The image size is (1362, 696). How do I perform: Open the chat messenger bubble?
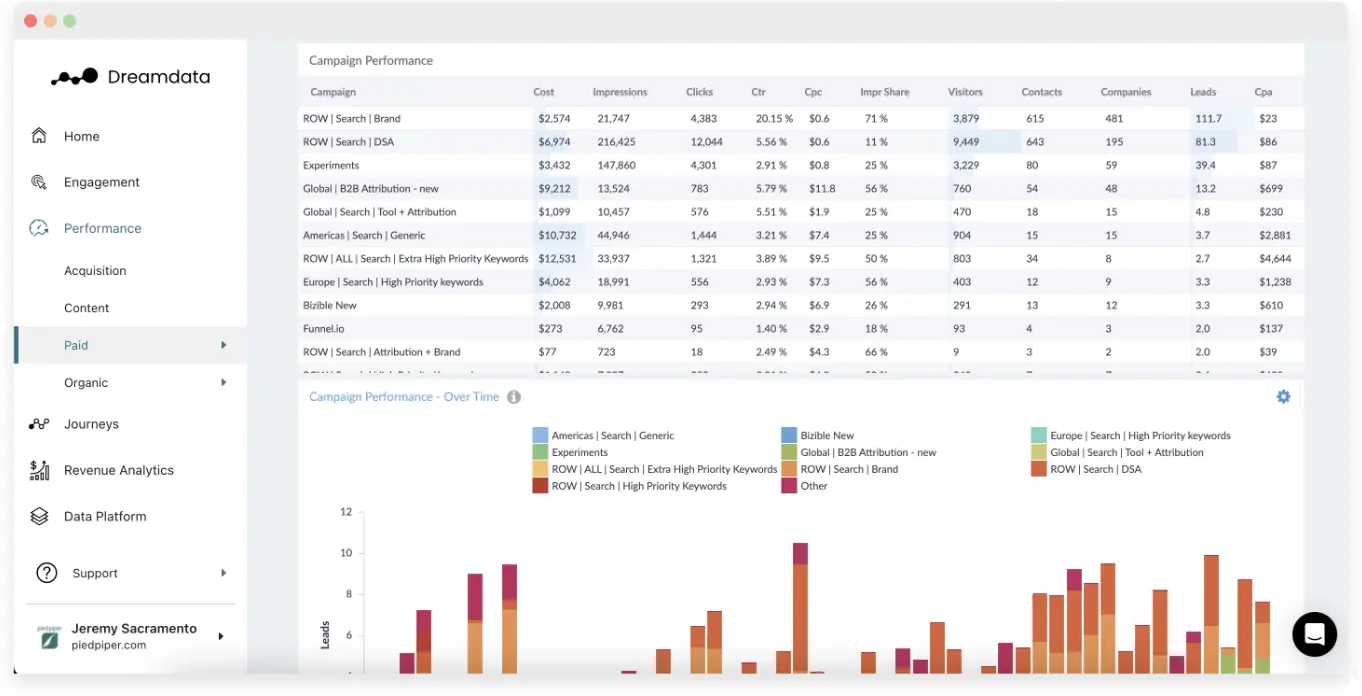(1314, 634)
